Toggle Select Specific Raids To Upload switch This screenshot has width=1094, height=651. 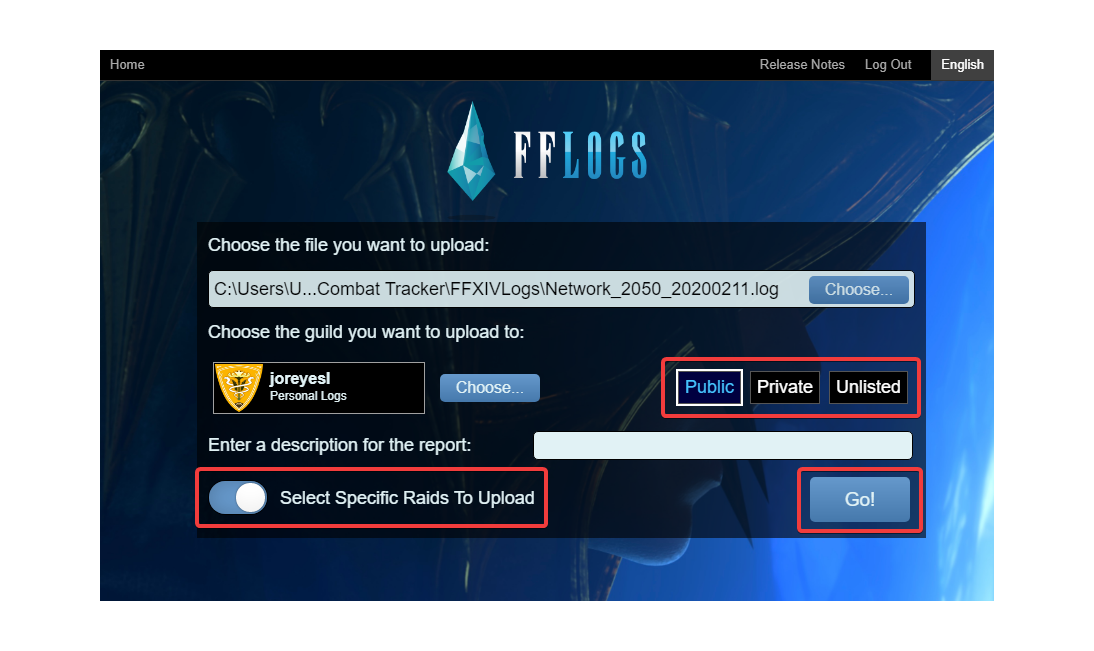(x=238, y=498)
